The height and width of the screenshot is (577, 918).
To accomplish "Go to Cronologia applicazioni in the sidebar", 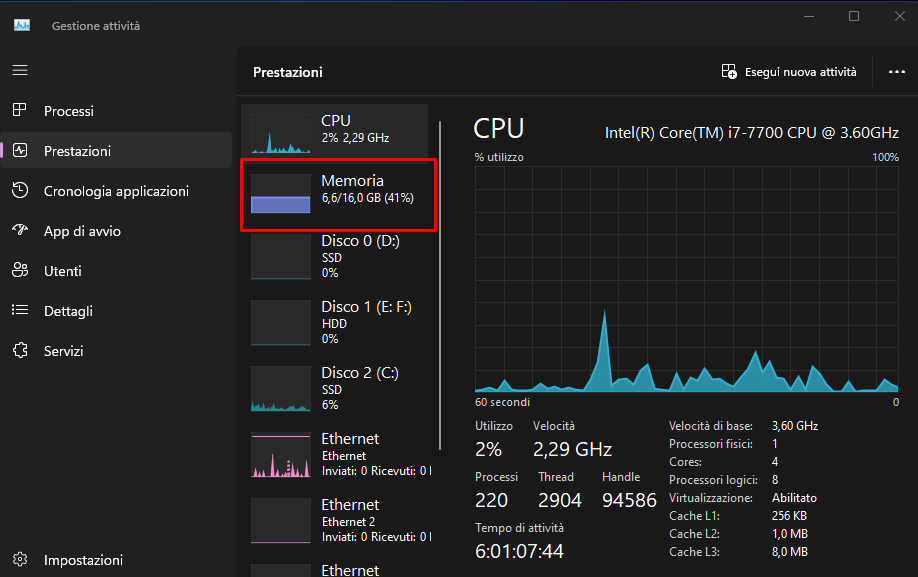I will coord(116,191).
